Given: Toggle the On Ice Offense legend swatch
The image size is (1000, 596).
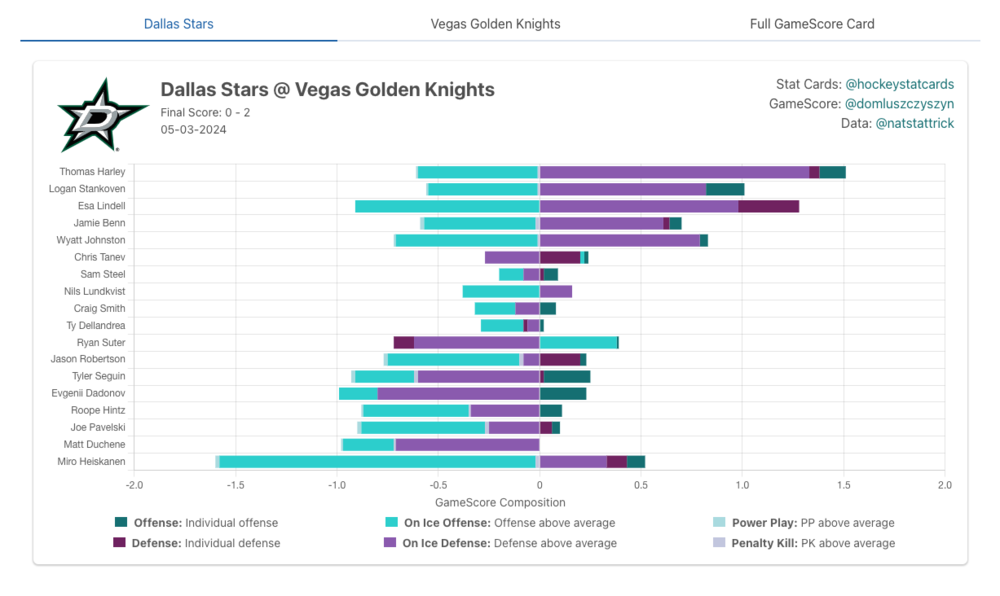Looking at the screenshot, I should tap(392, 523).
